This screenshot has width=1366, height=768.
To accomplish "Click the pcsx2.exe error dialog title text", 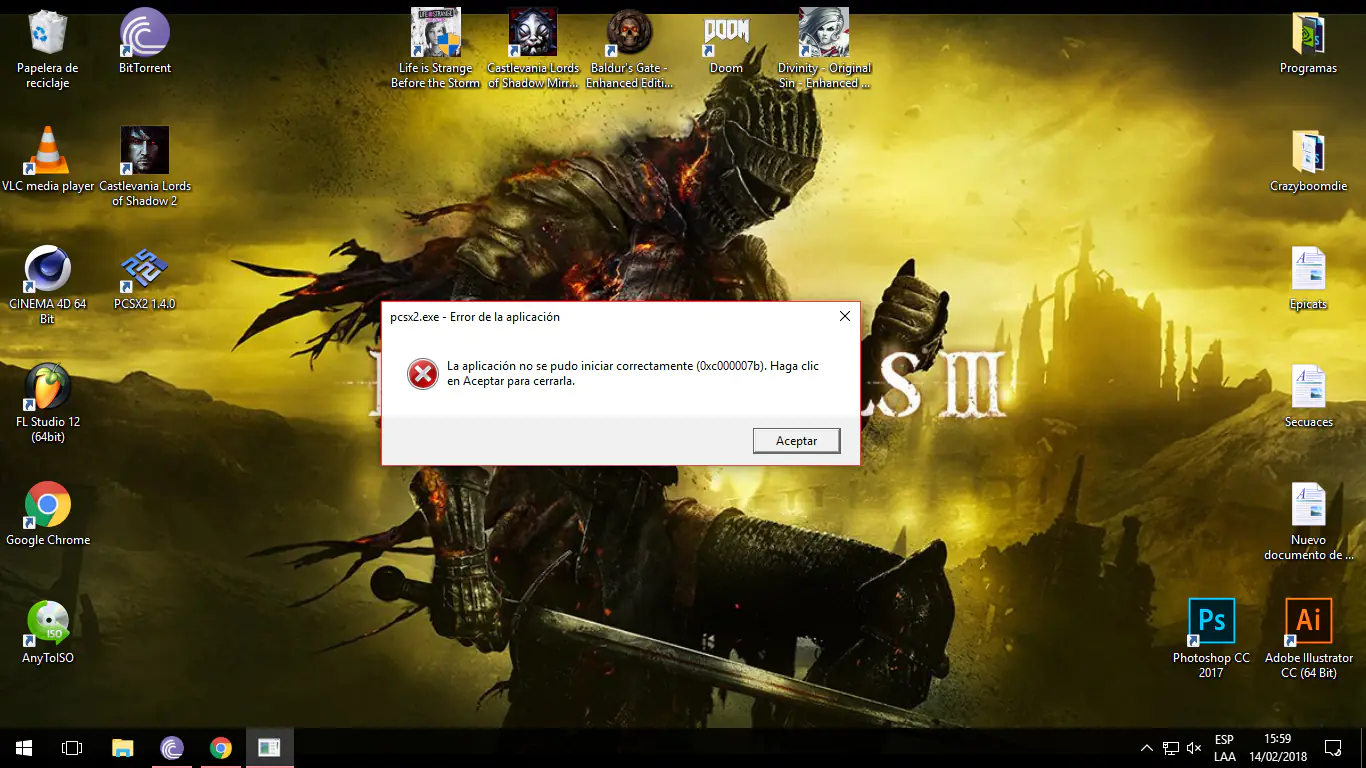I will pyautogui.click(x=475, y=317).
